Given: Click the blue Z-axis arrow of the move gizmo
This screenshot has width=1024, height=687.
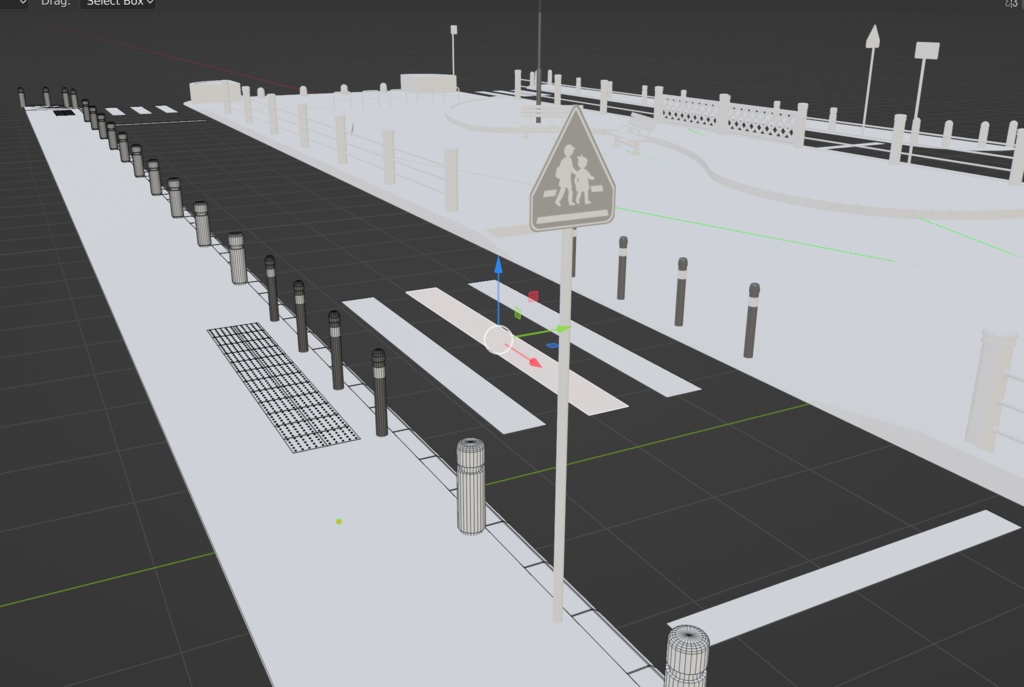Looking at the screenshot, I should point(499,268).
